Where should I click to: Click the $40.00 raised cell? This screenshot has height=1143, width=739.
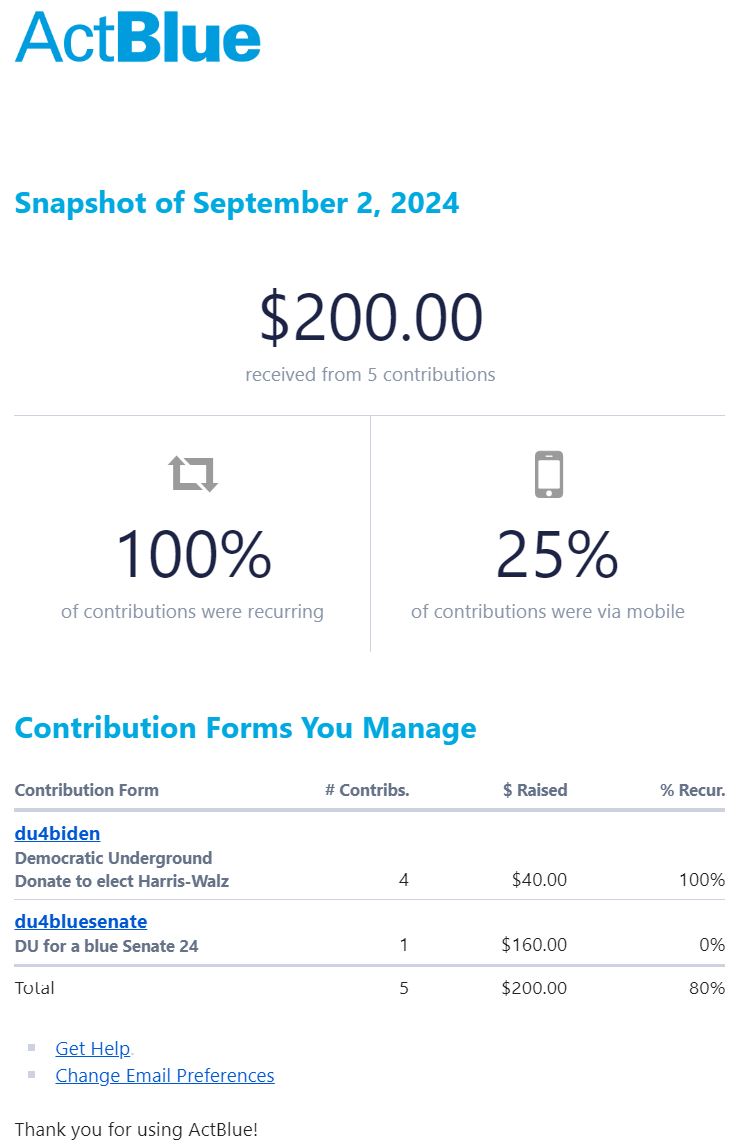tap(539, 880)
